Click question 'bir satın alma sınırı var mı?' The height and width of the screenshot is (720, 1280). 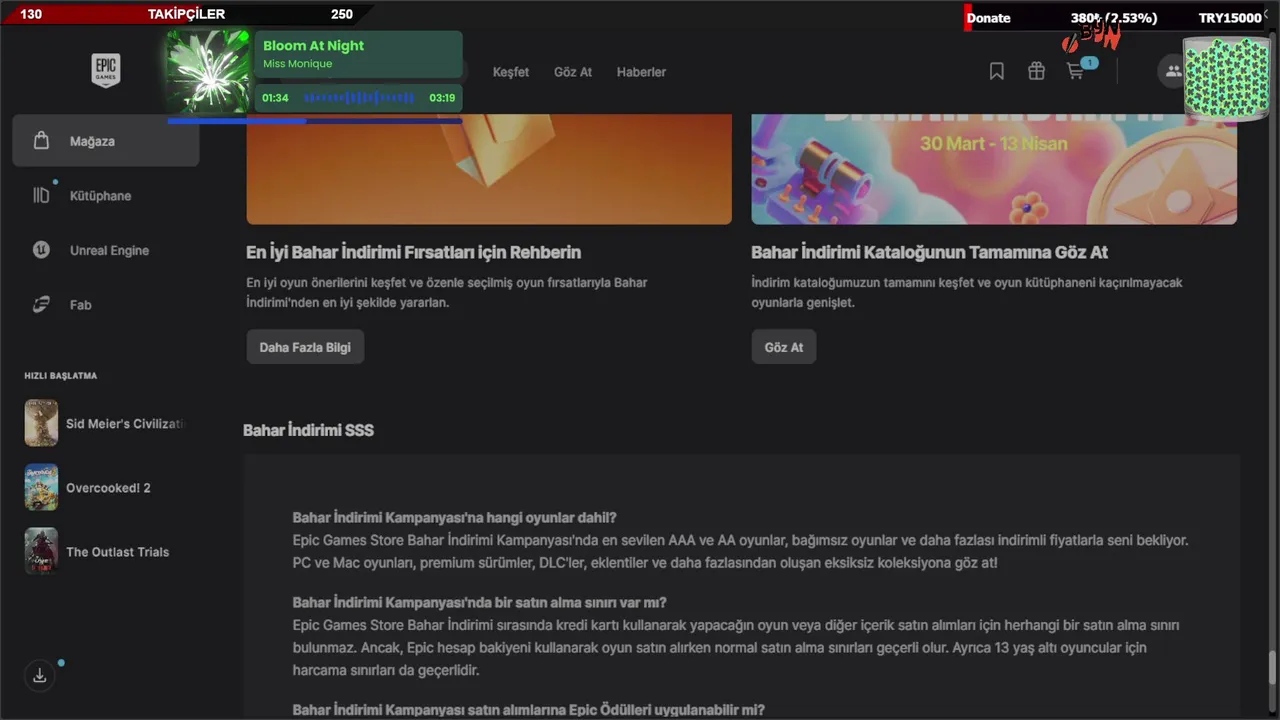(479, 602)
